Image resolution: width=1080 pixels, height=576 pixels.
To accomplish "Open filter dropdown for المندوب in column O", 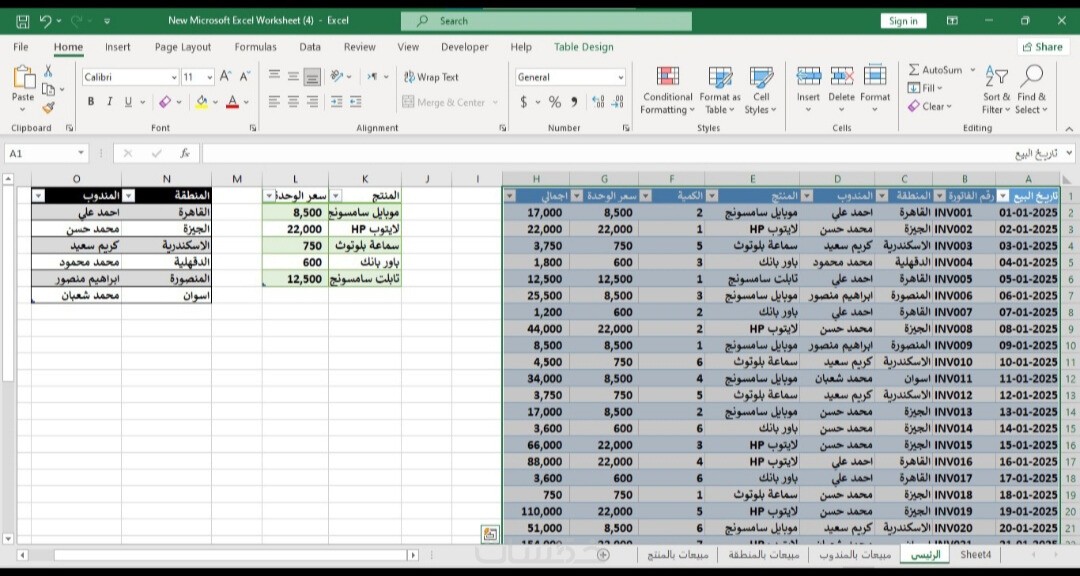I will tap(39, 196).
